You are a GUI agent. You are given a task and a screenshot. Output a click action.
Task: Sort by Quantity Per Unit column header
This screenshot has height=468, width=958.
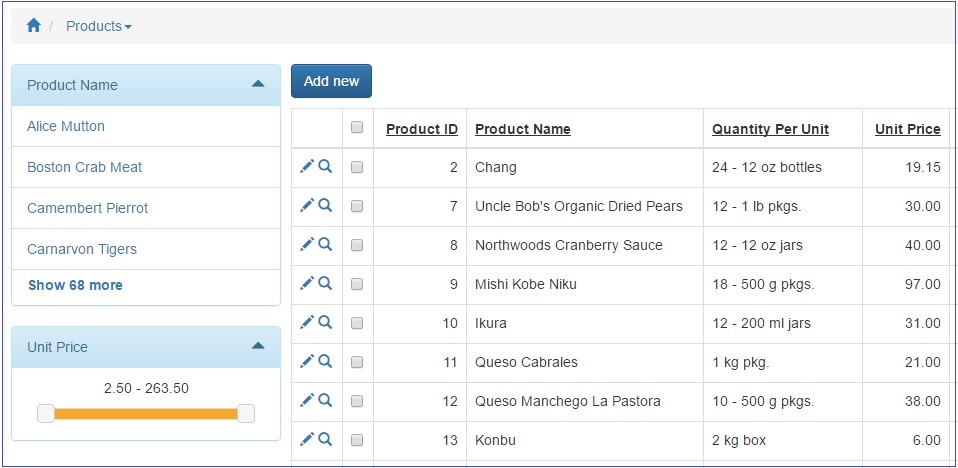click(770, 129)
